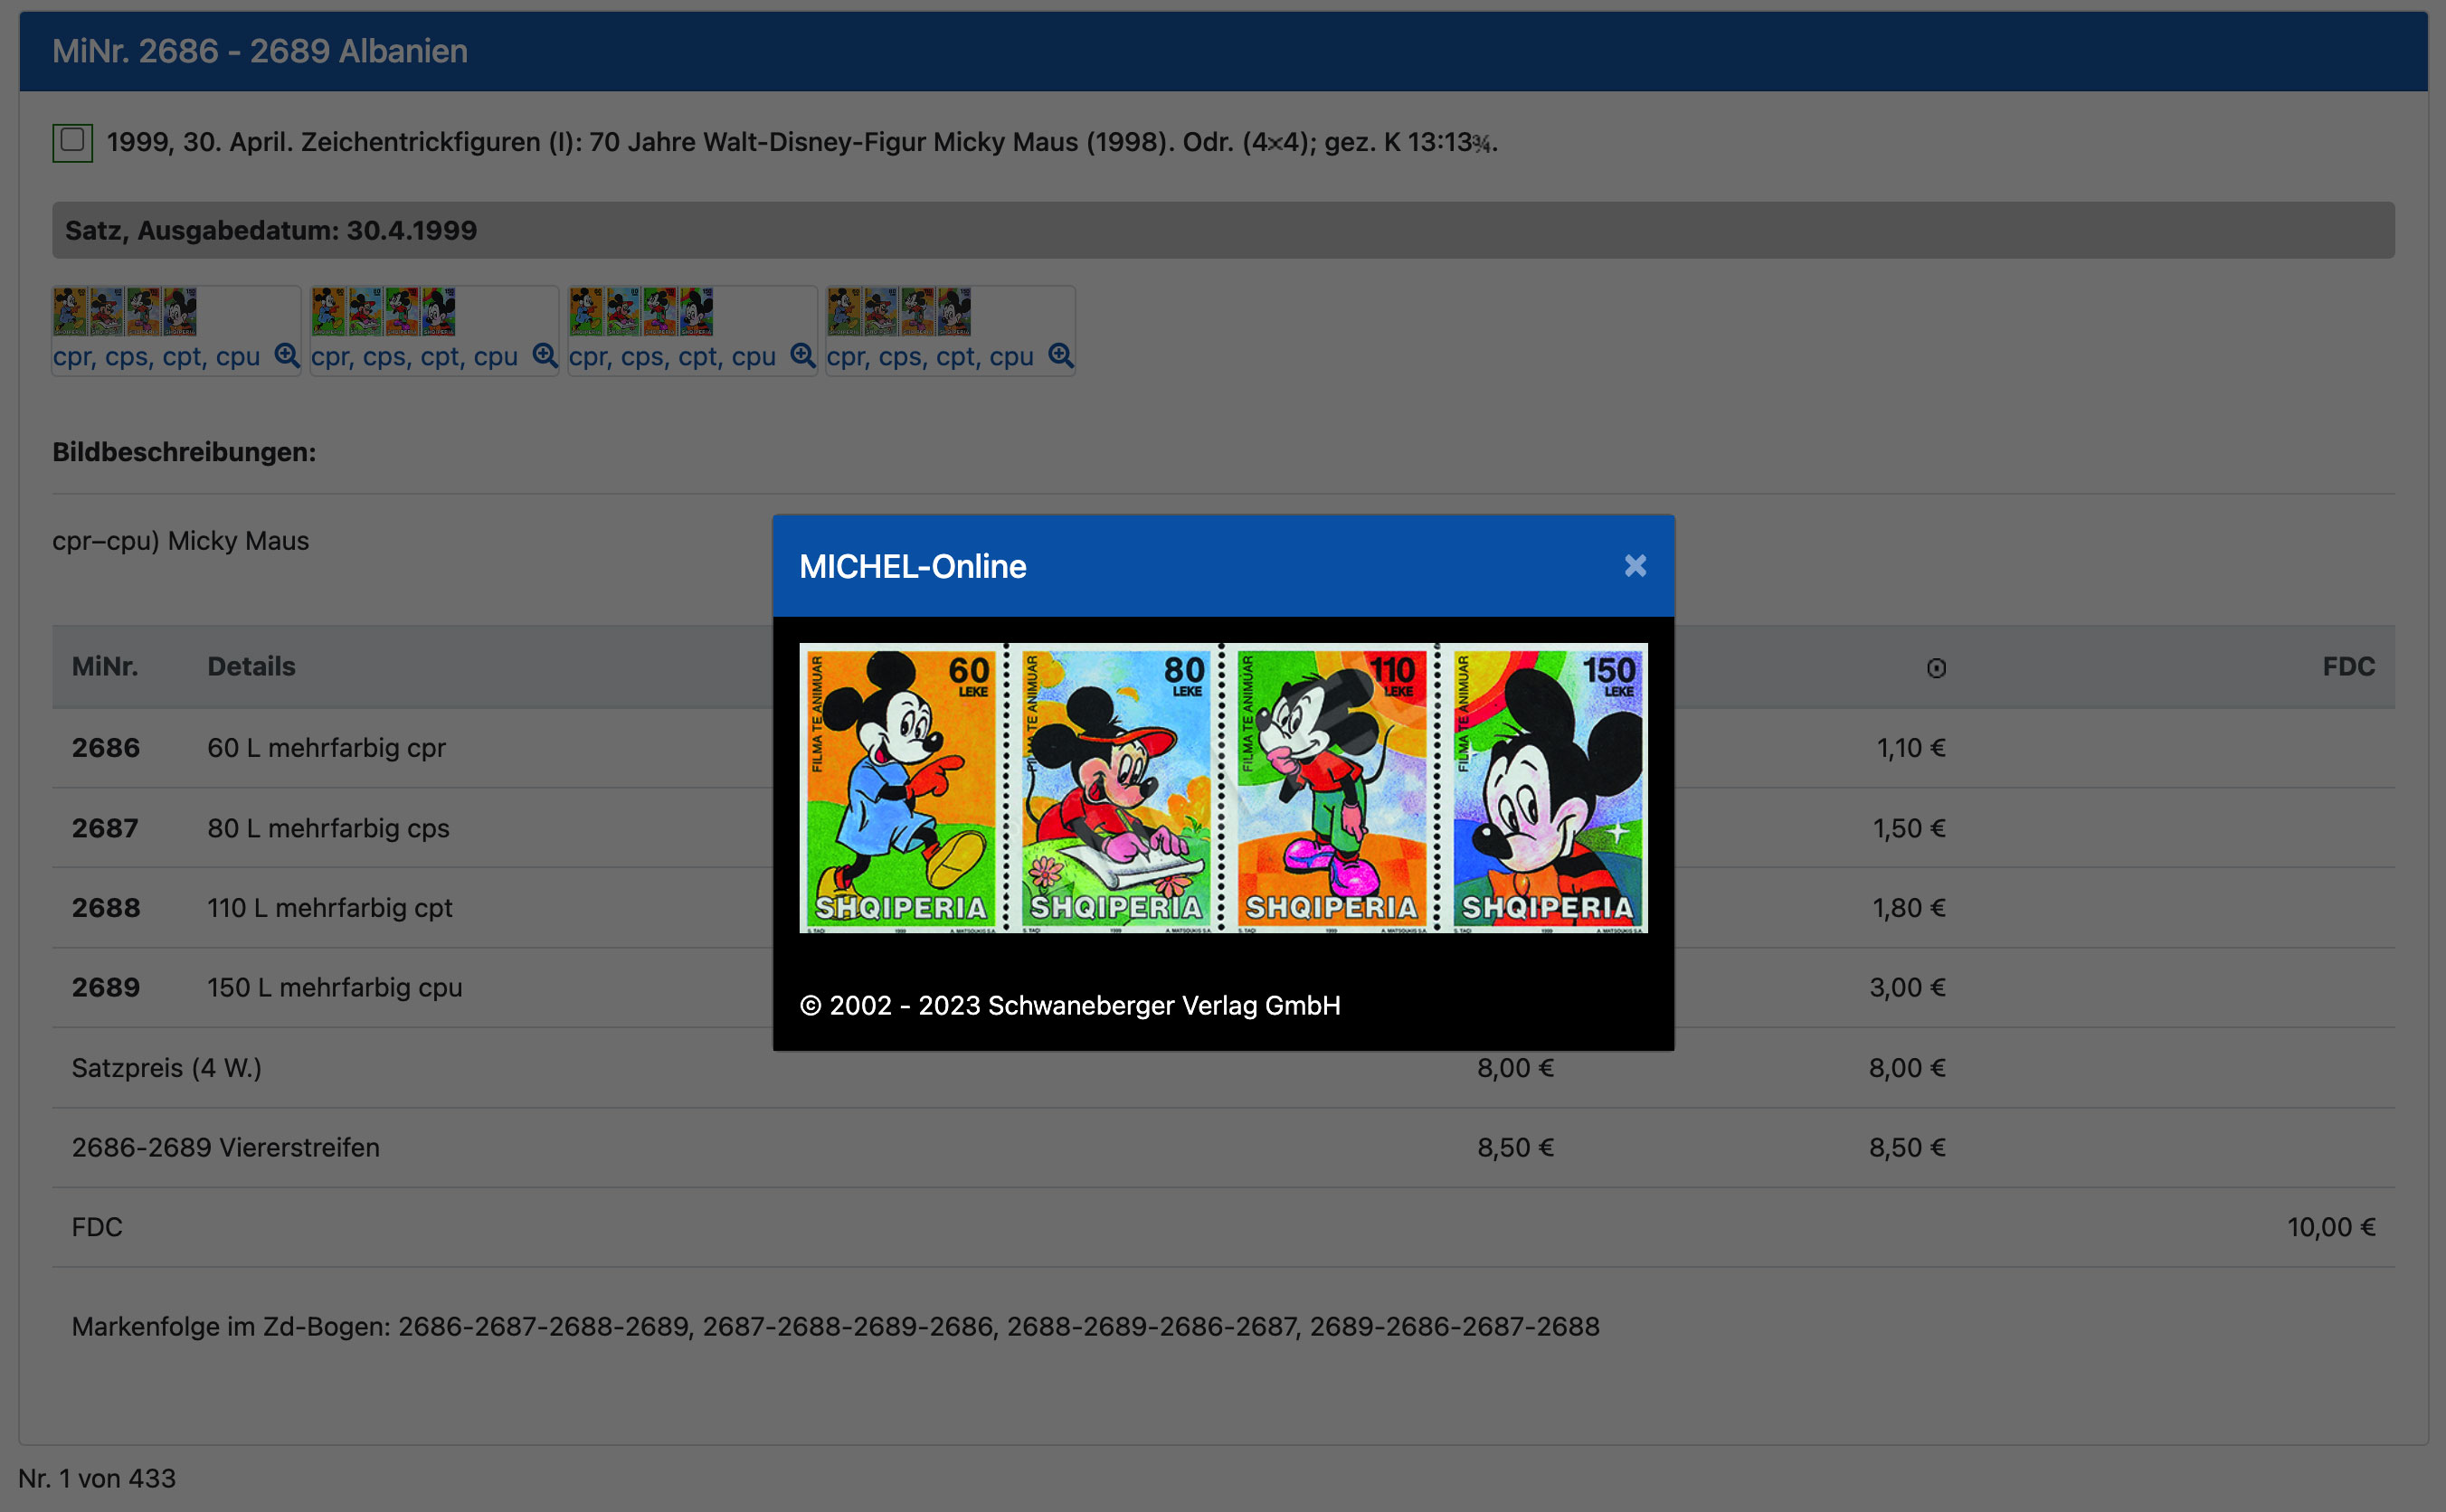Click the first stamp set thumbnail
This screenshot has height=1512, width=2446.
pyautogui.click(x=126, y=312)
